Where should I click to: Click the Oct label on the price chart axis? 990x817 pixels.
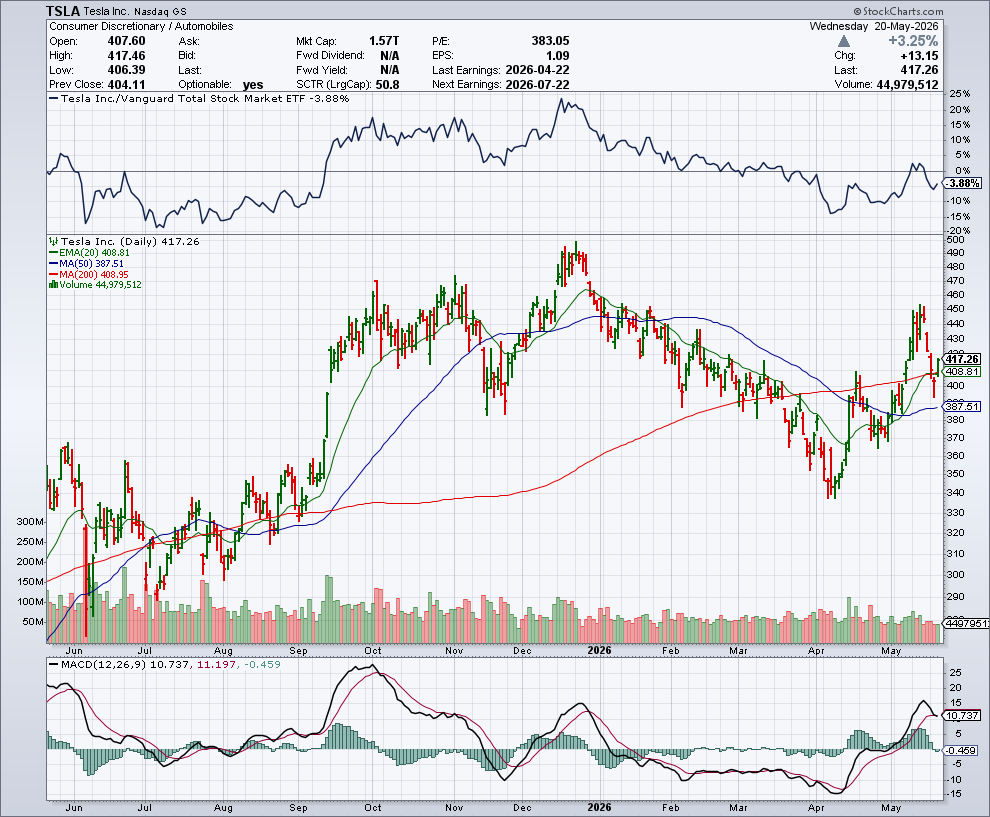tap(373, 650)
